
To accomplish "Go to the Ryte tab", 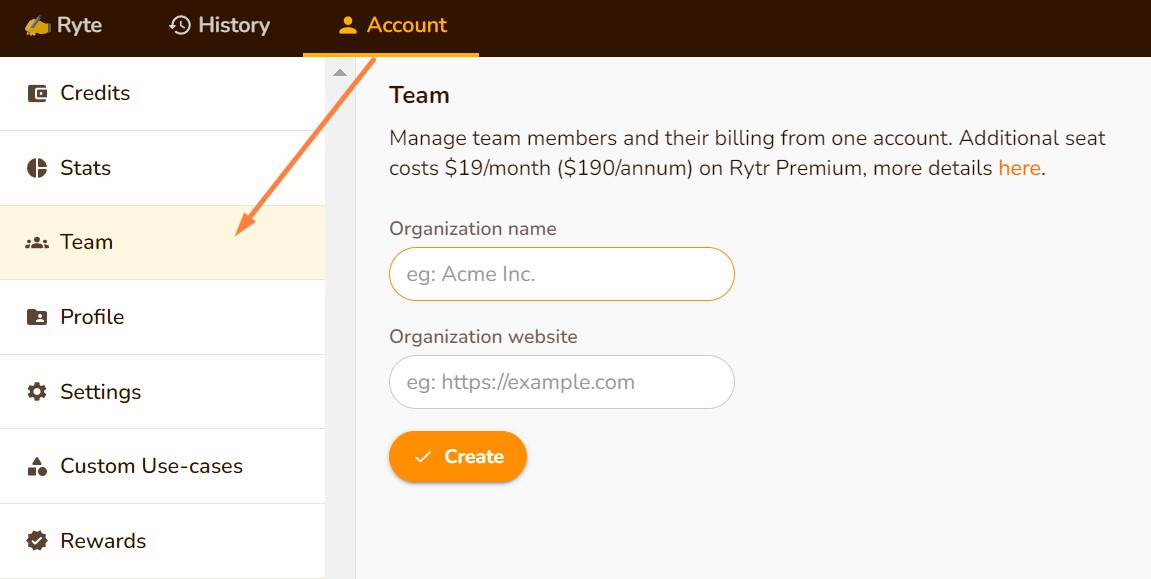I will pyautogui.click(x=64, y=26).
